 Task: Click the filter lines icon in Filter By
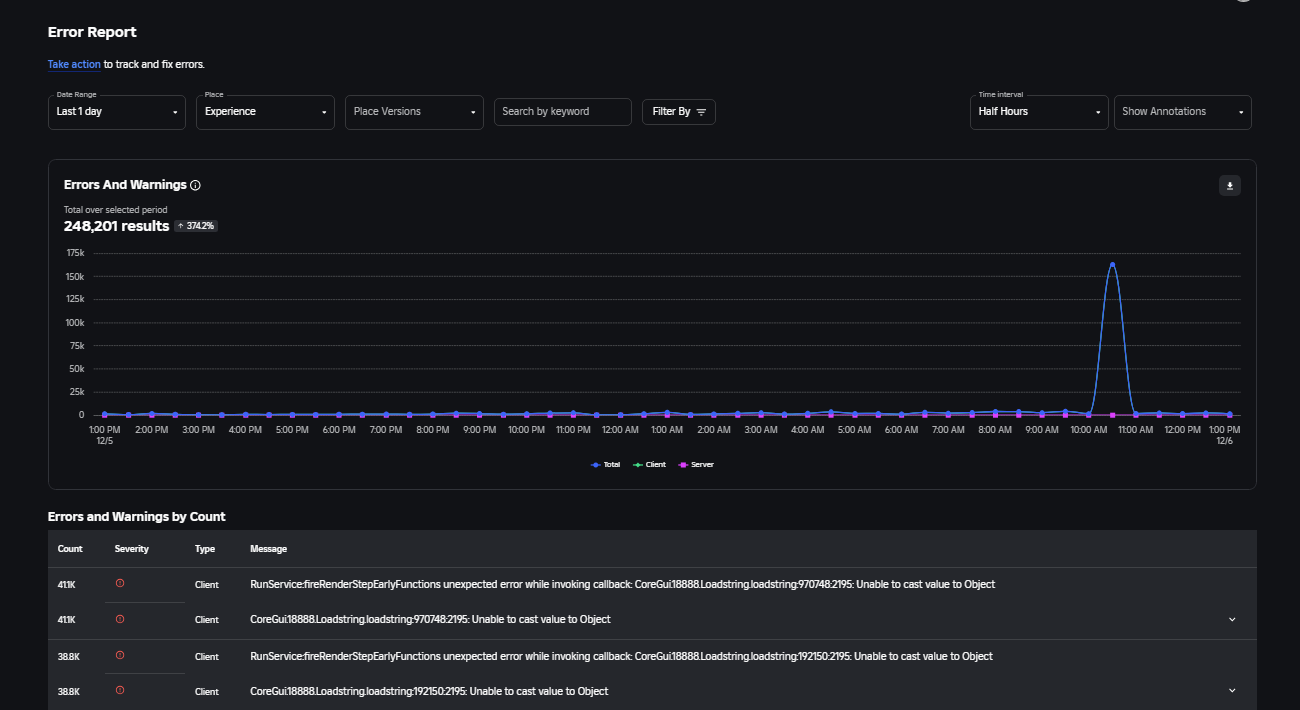point(701,112)
